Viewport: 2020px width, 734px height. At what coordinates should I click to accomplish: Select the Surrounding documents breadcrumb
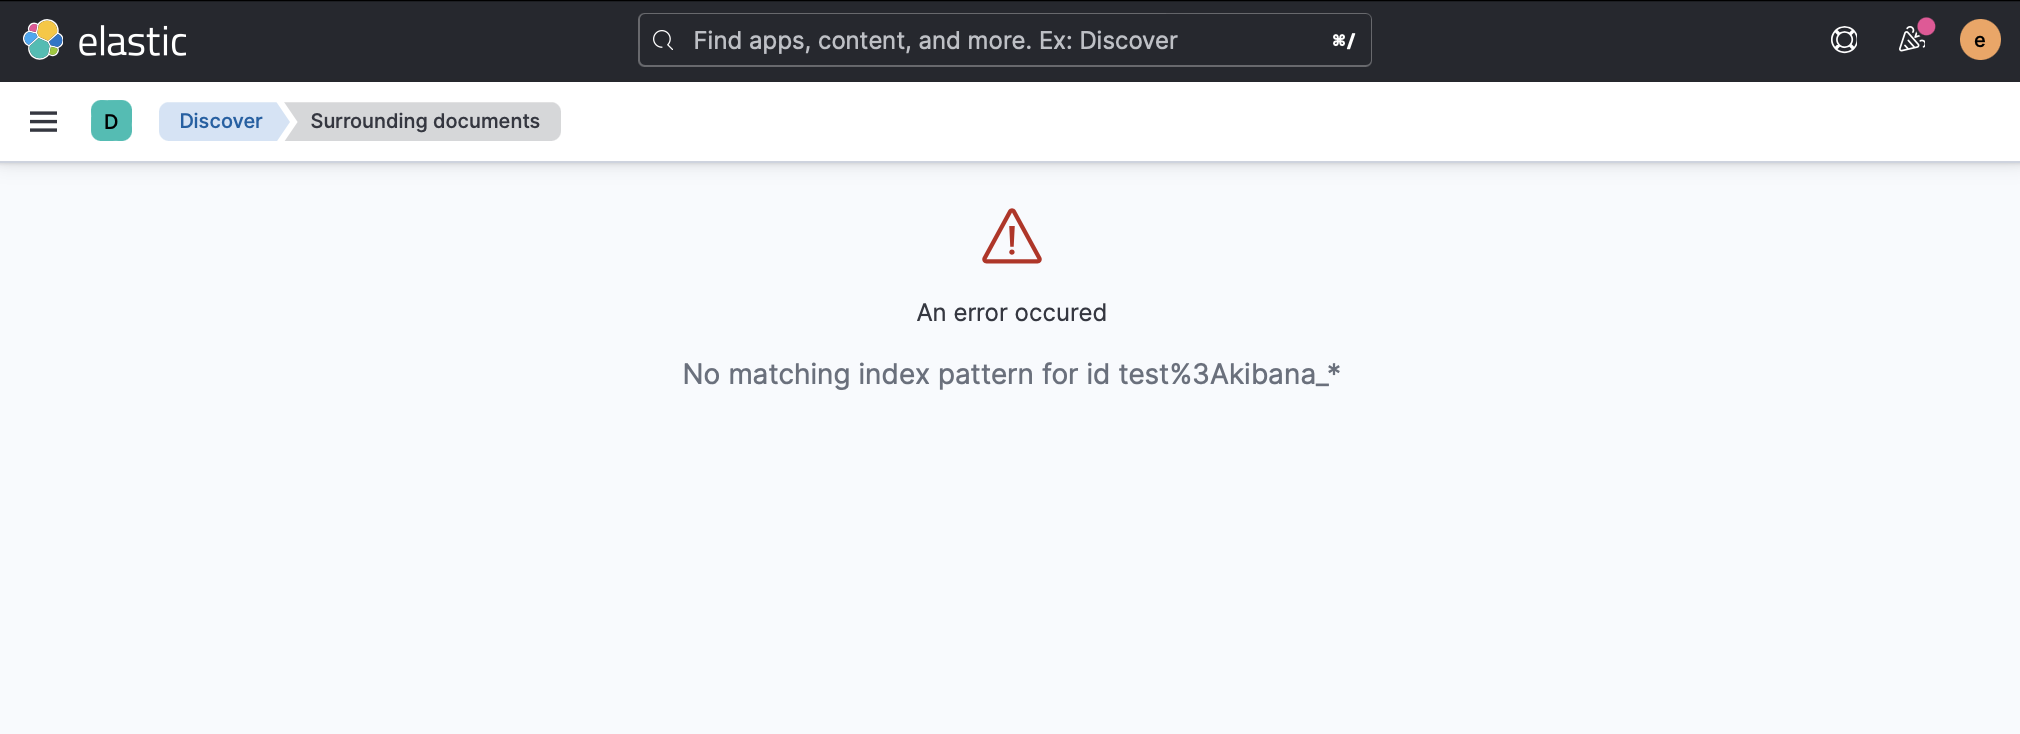(x=425, y=121)
